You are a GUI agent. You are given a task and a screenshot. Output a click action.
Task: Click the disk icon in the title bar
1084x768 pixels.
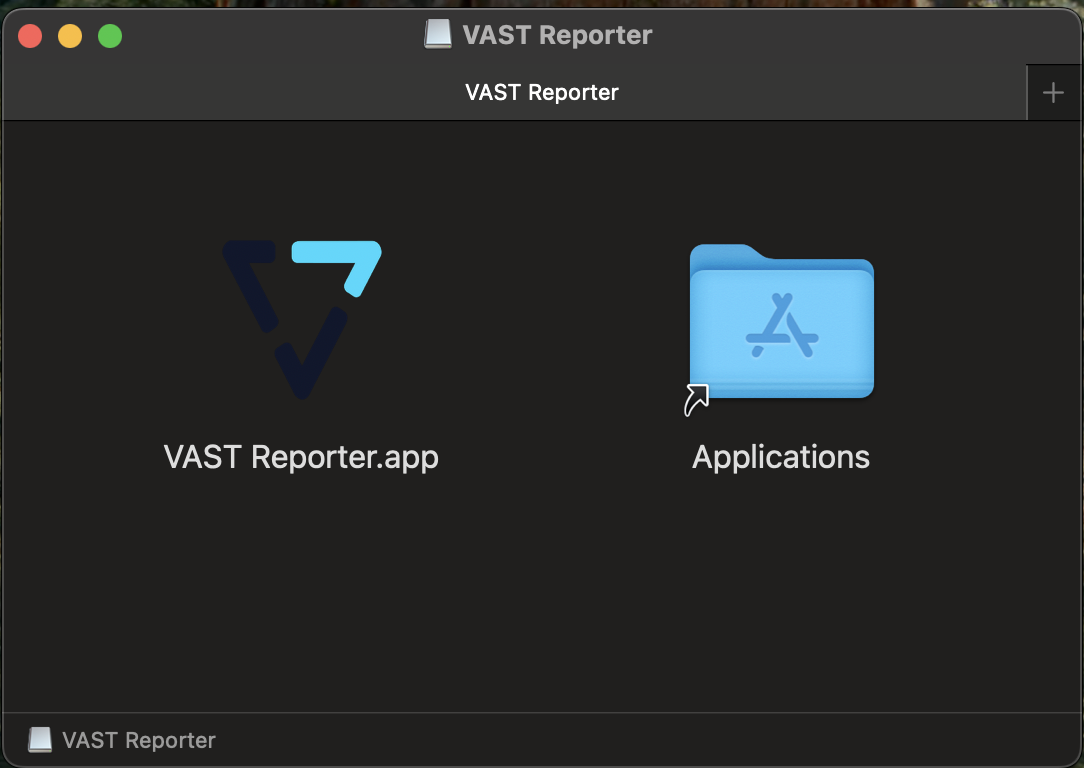[x=437, y=34]
